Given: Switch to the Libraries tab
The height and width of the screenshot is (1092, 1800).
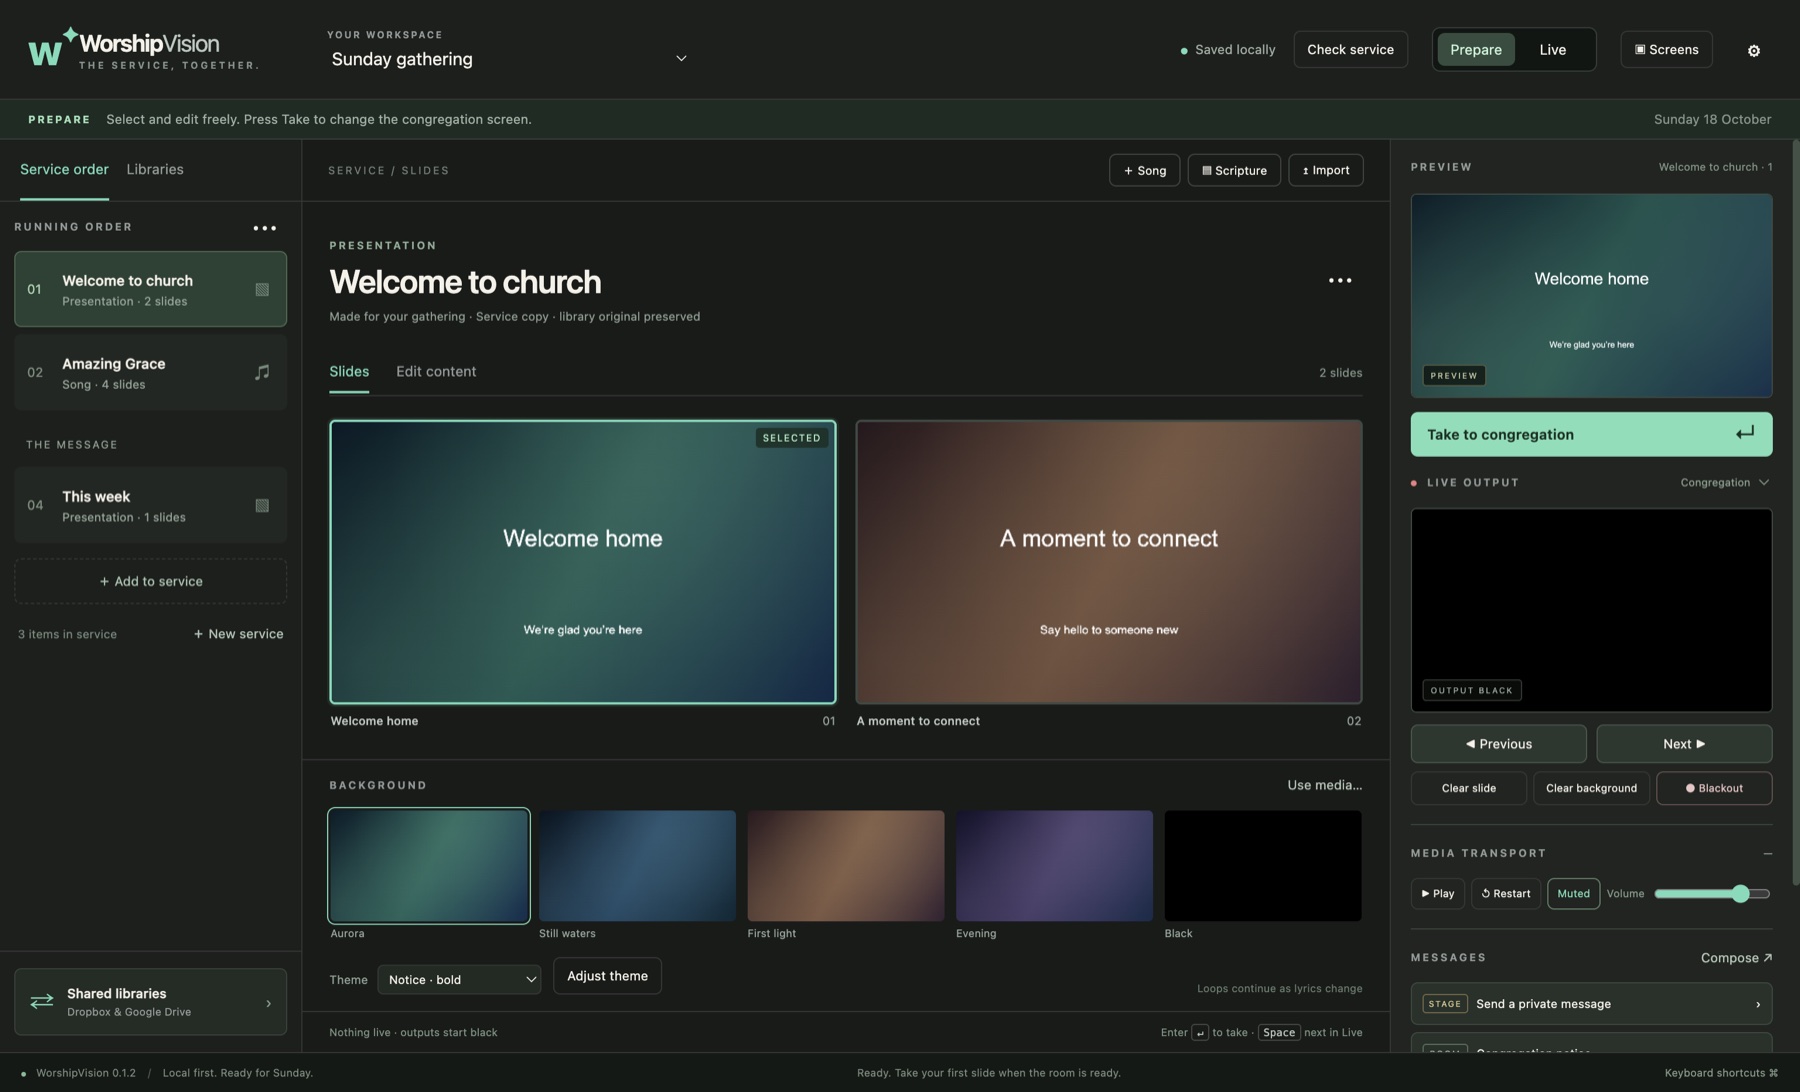Looking at the screenshot, I should tap(155, 170).
